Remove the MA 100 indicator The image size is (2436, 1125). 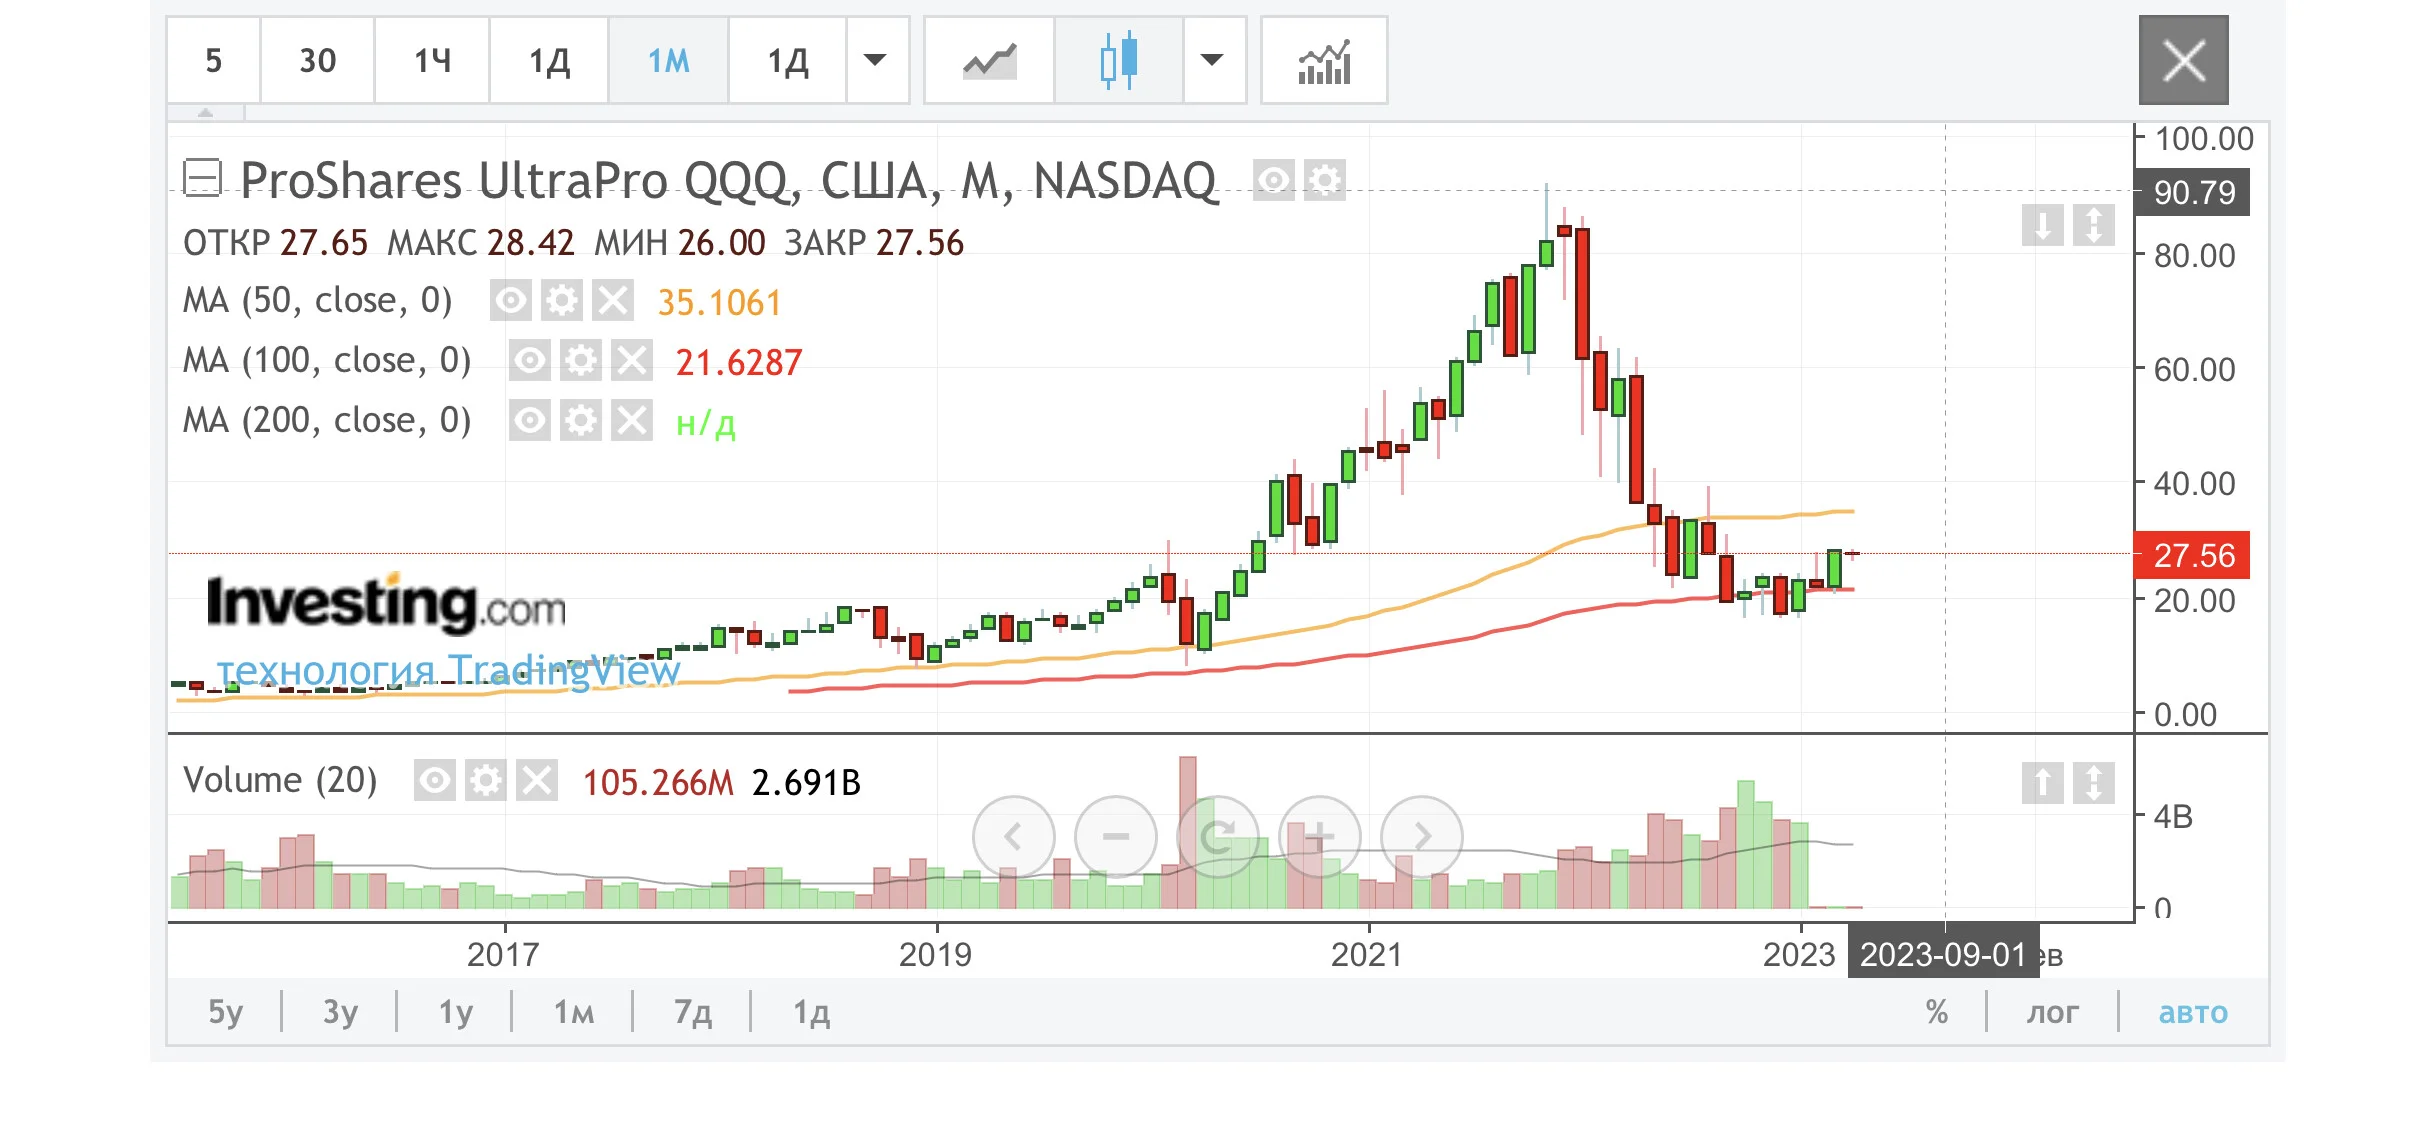pyautogui.click(x=632, y=361)
